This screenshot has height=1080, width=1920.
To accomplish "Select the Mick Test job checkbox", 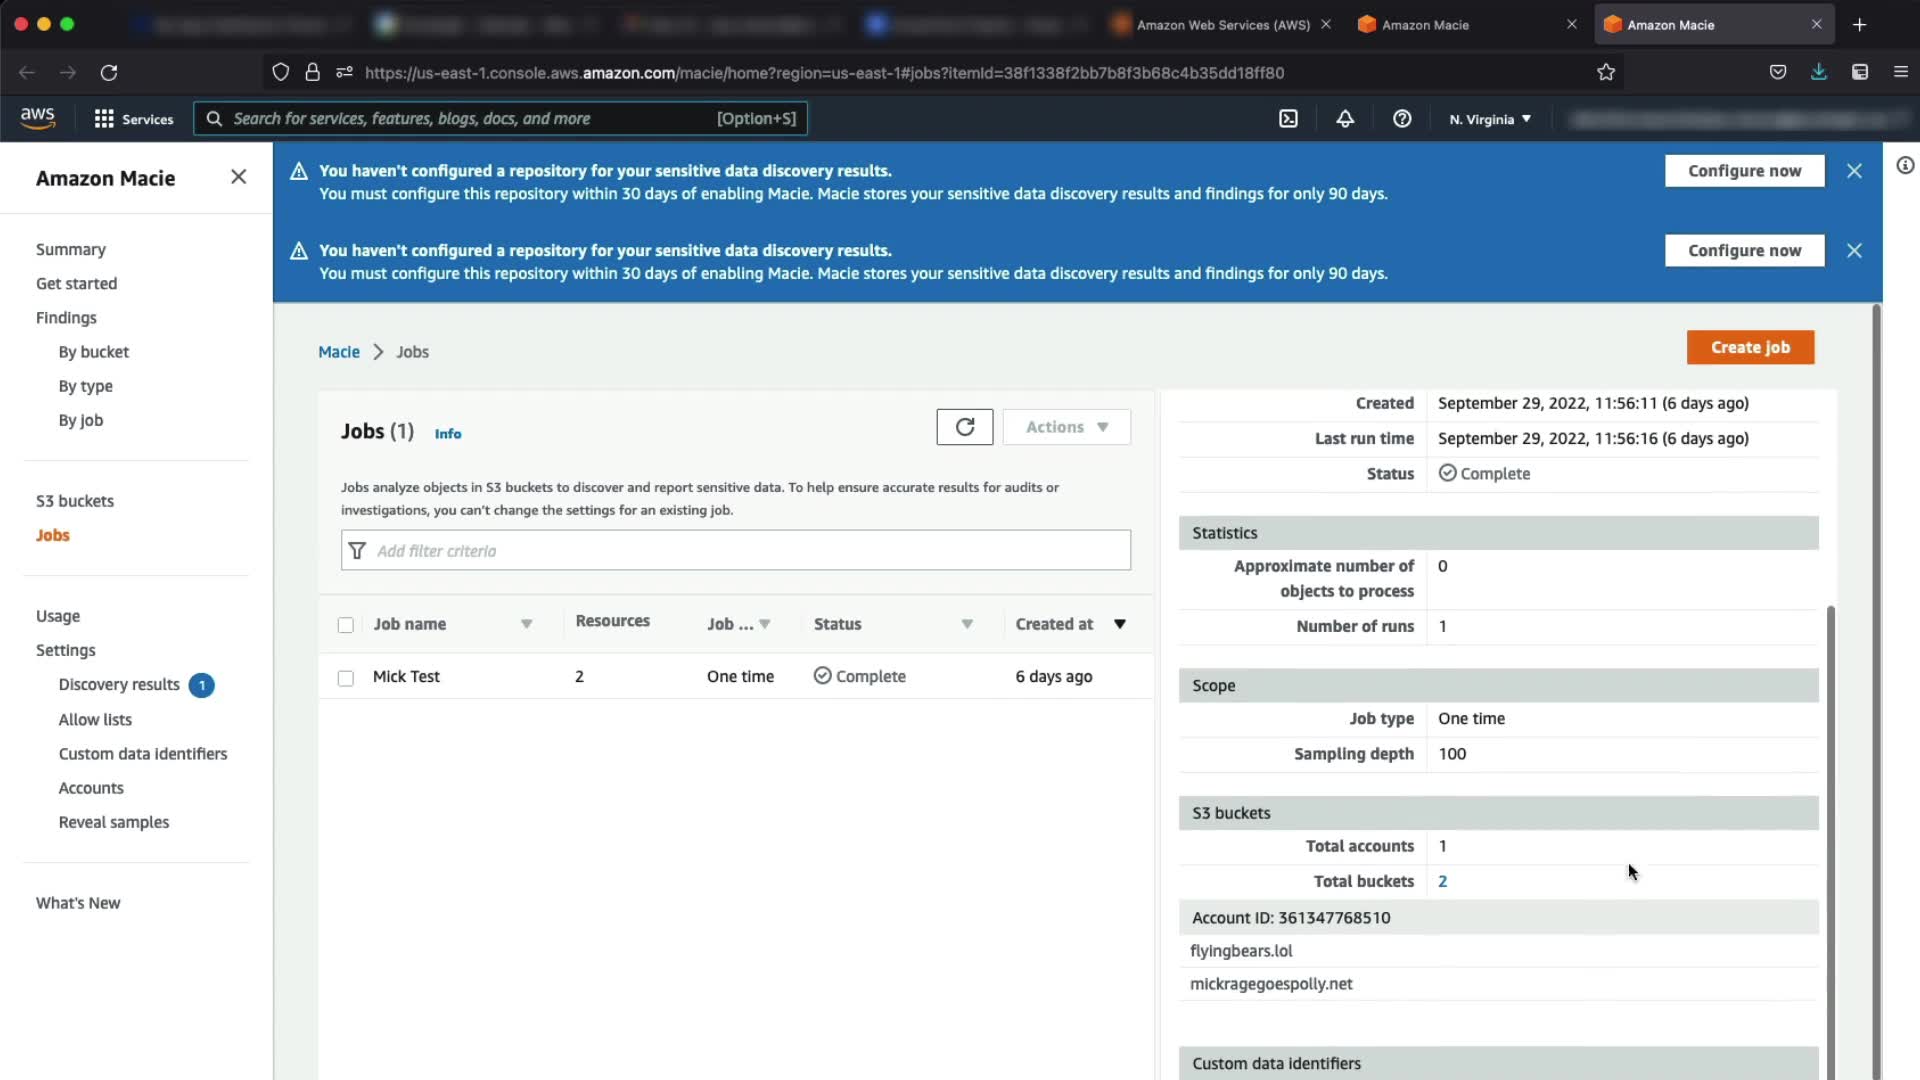I will (x=346, y=678).
